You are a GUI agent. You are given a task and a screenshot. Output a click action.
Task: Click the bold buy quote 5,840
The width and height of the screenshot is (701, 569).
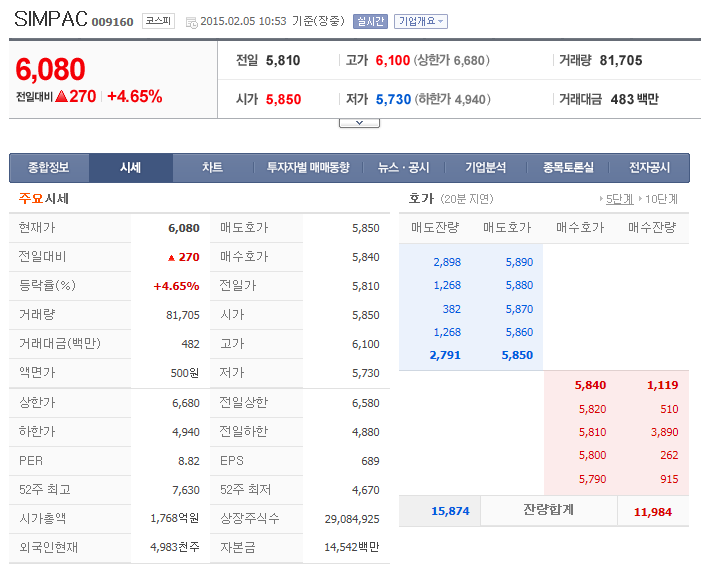591,385
